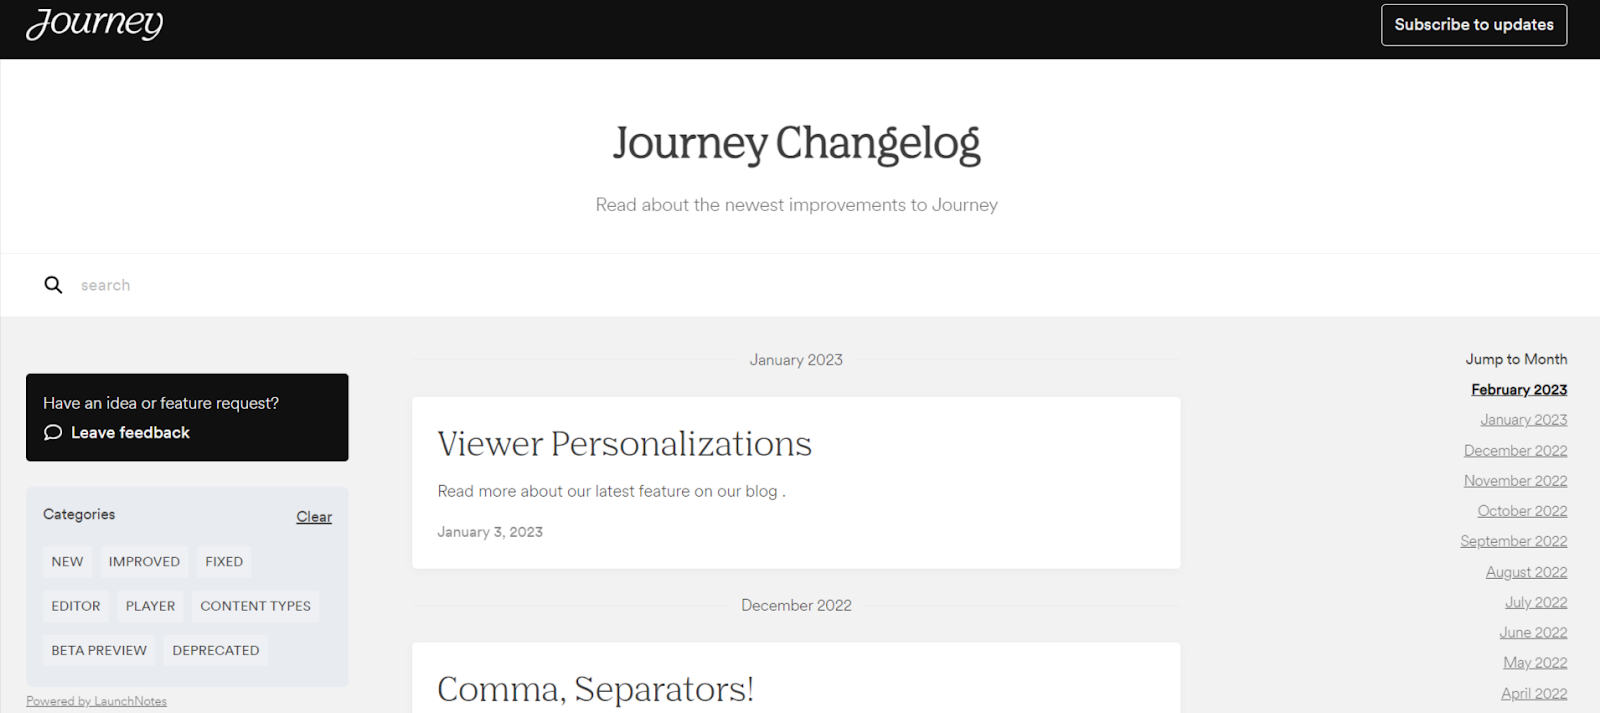Enable the EDITOR category filter
Image resolution: width=1600 pixels, height=713 pixels.
(75, 605)
